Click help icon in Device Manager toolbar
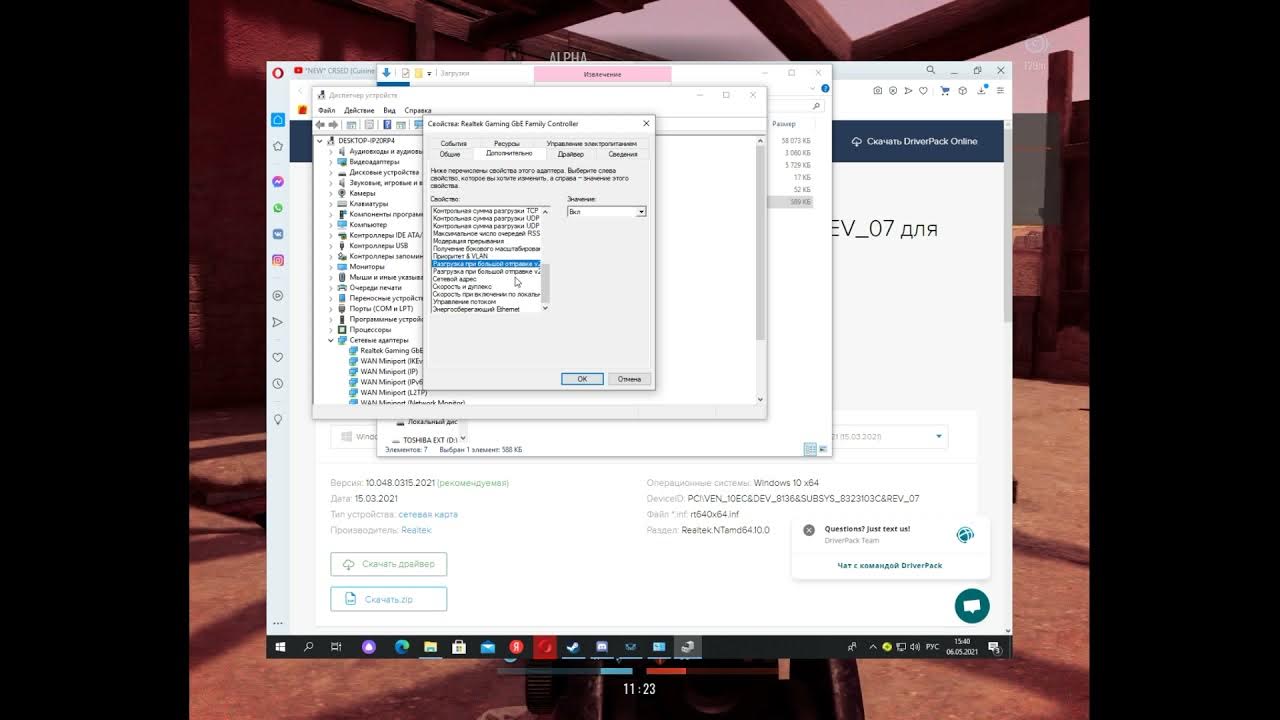1280x720 pixels. coord(387,125)
